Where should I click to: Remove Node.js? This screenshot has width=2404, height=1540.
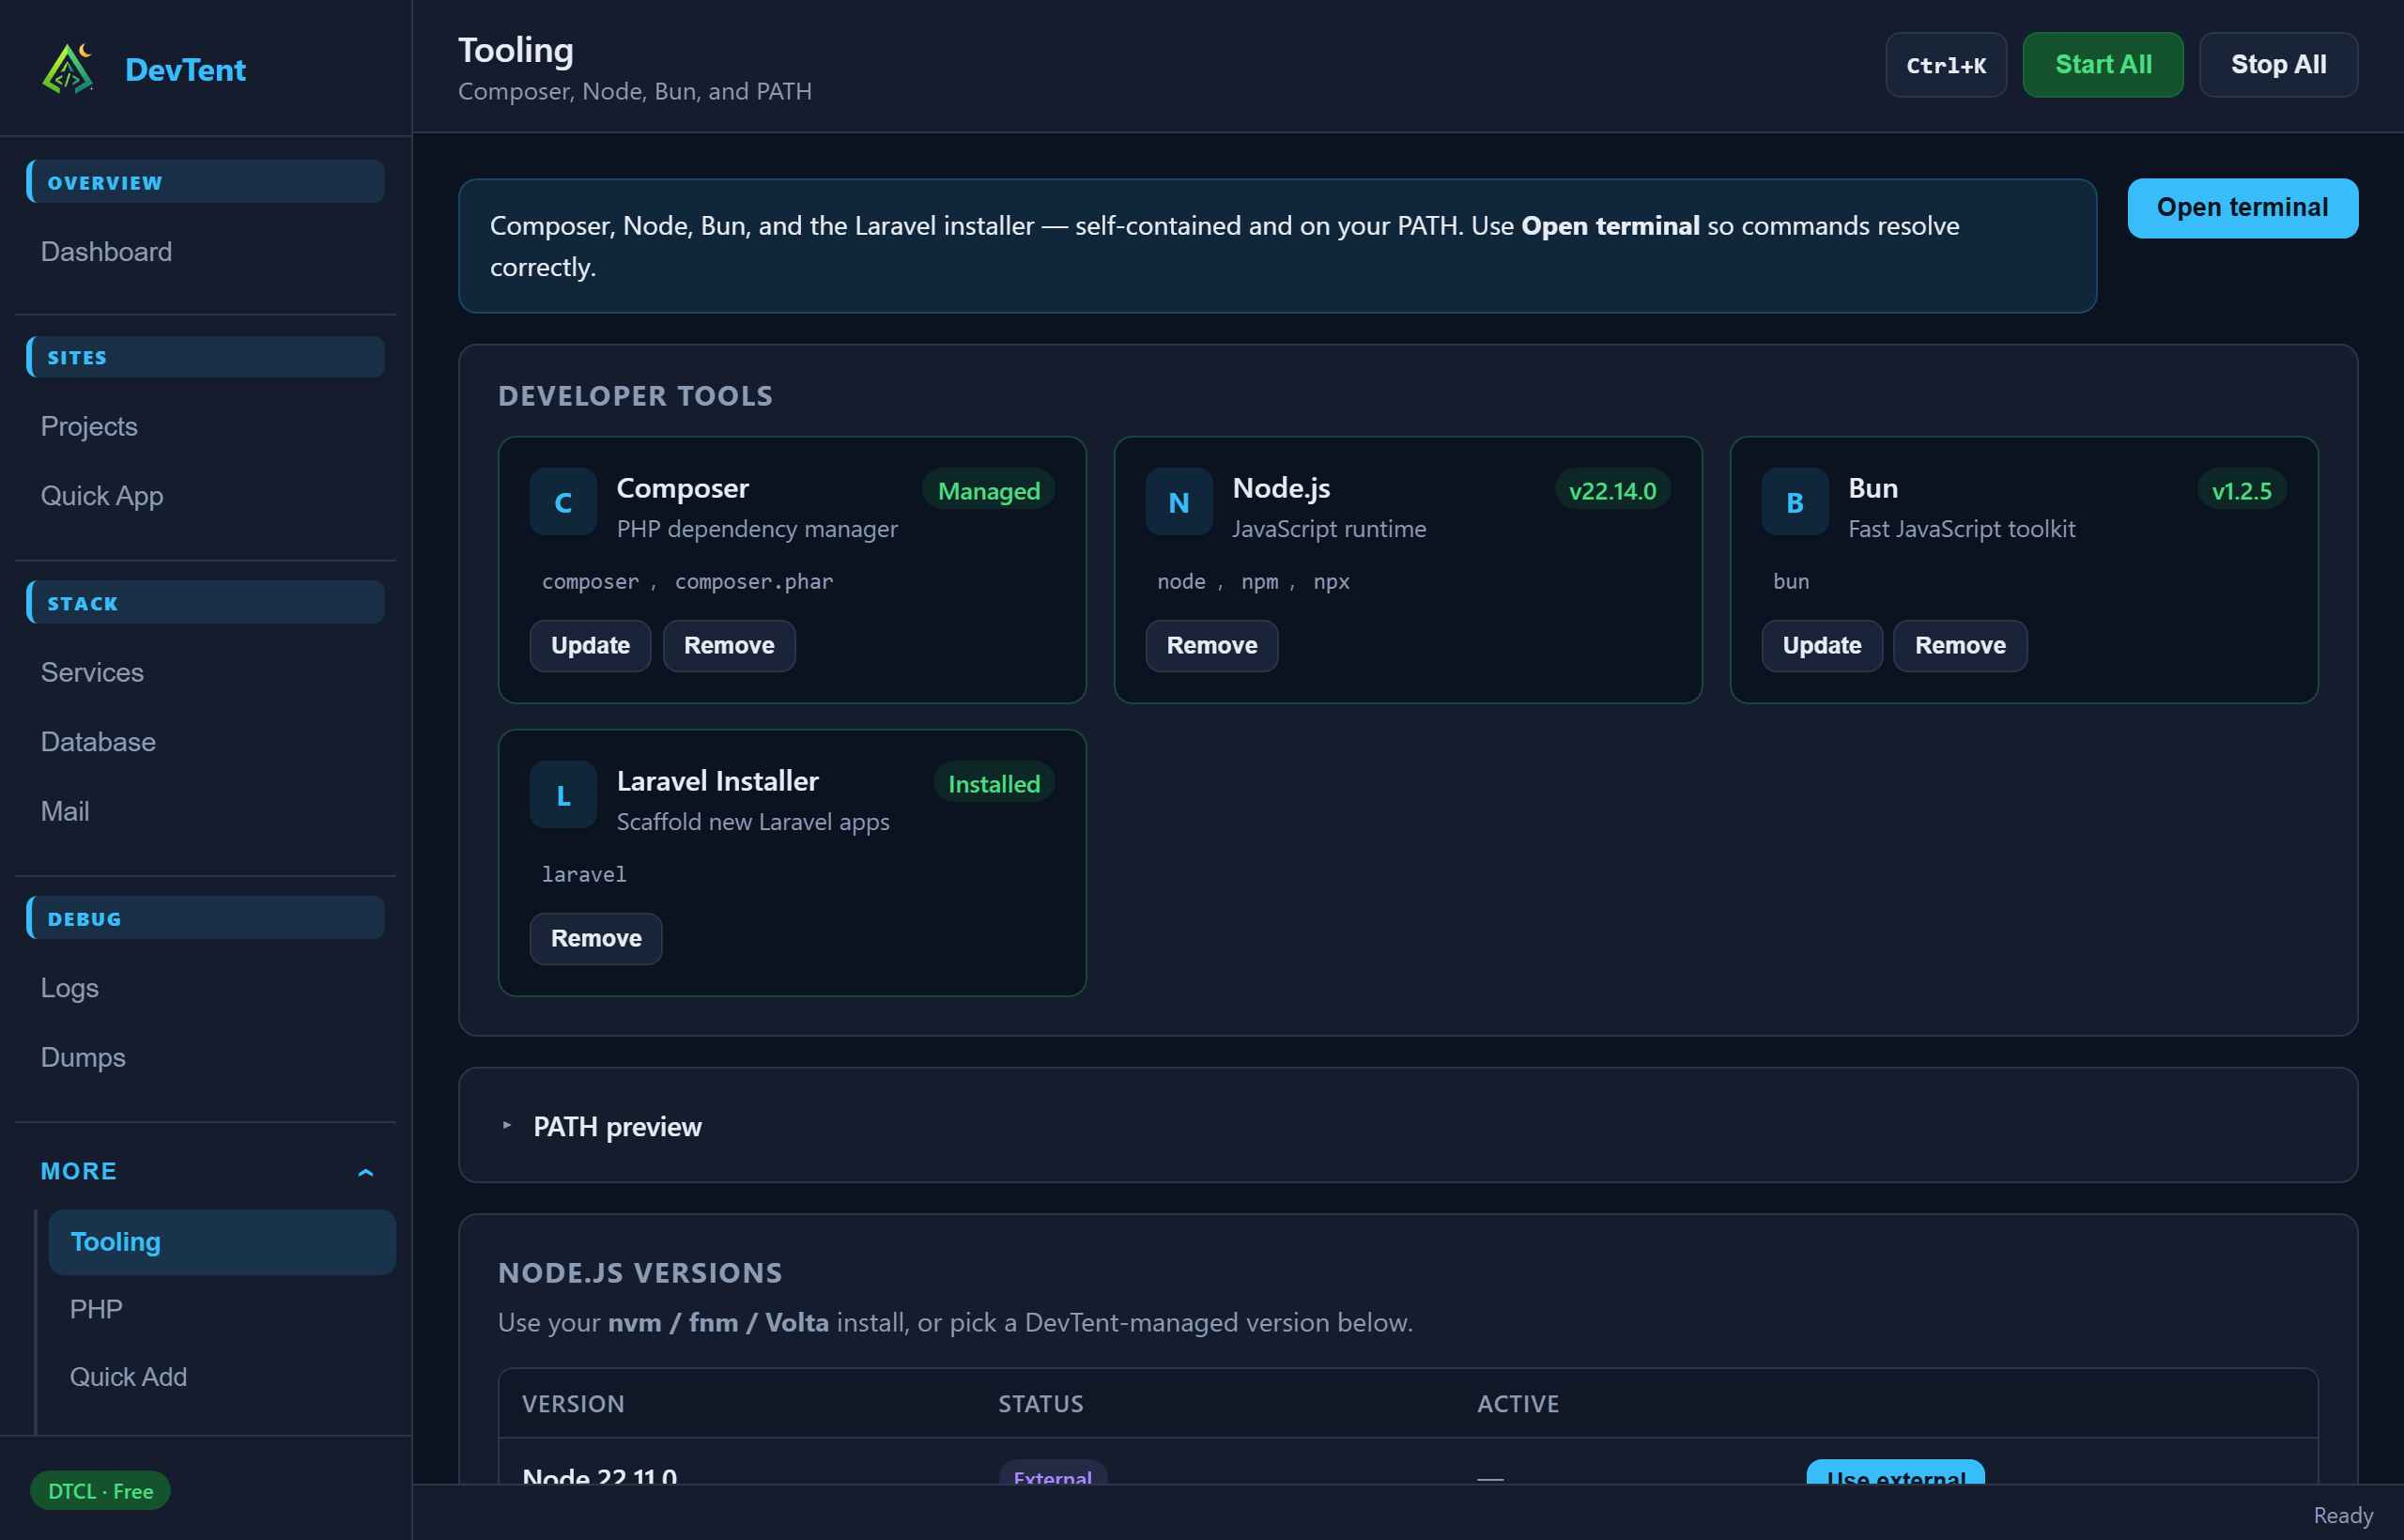(1212, 646)
